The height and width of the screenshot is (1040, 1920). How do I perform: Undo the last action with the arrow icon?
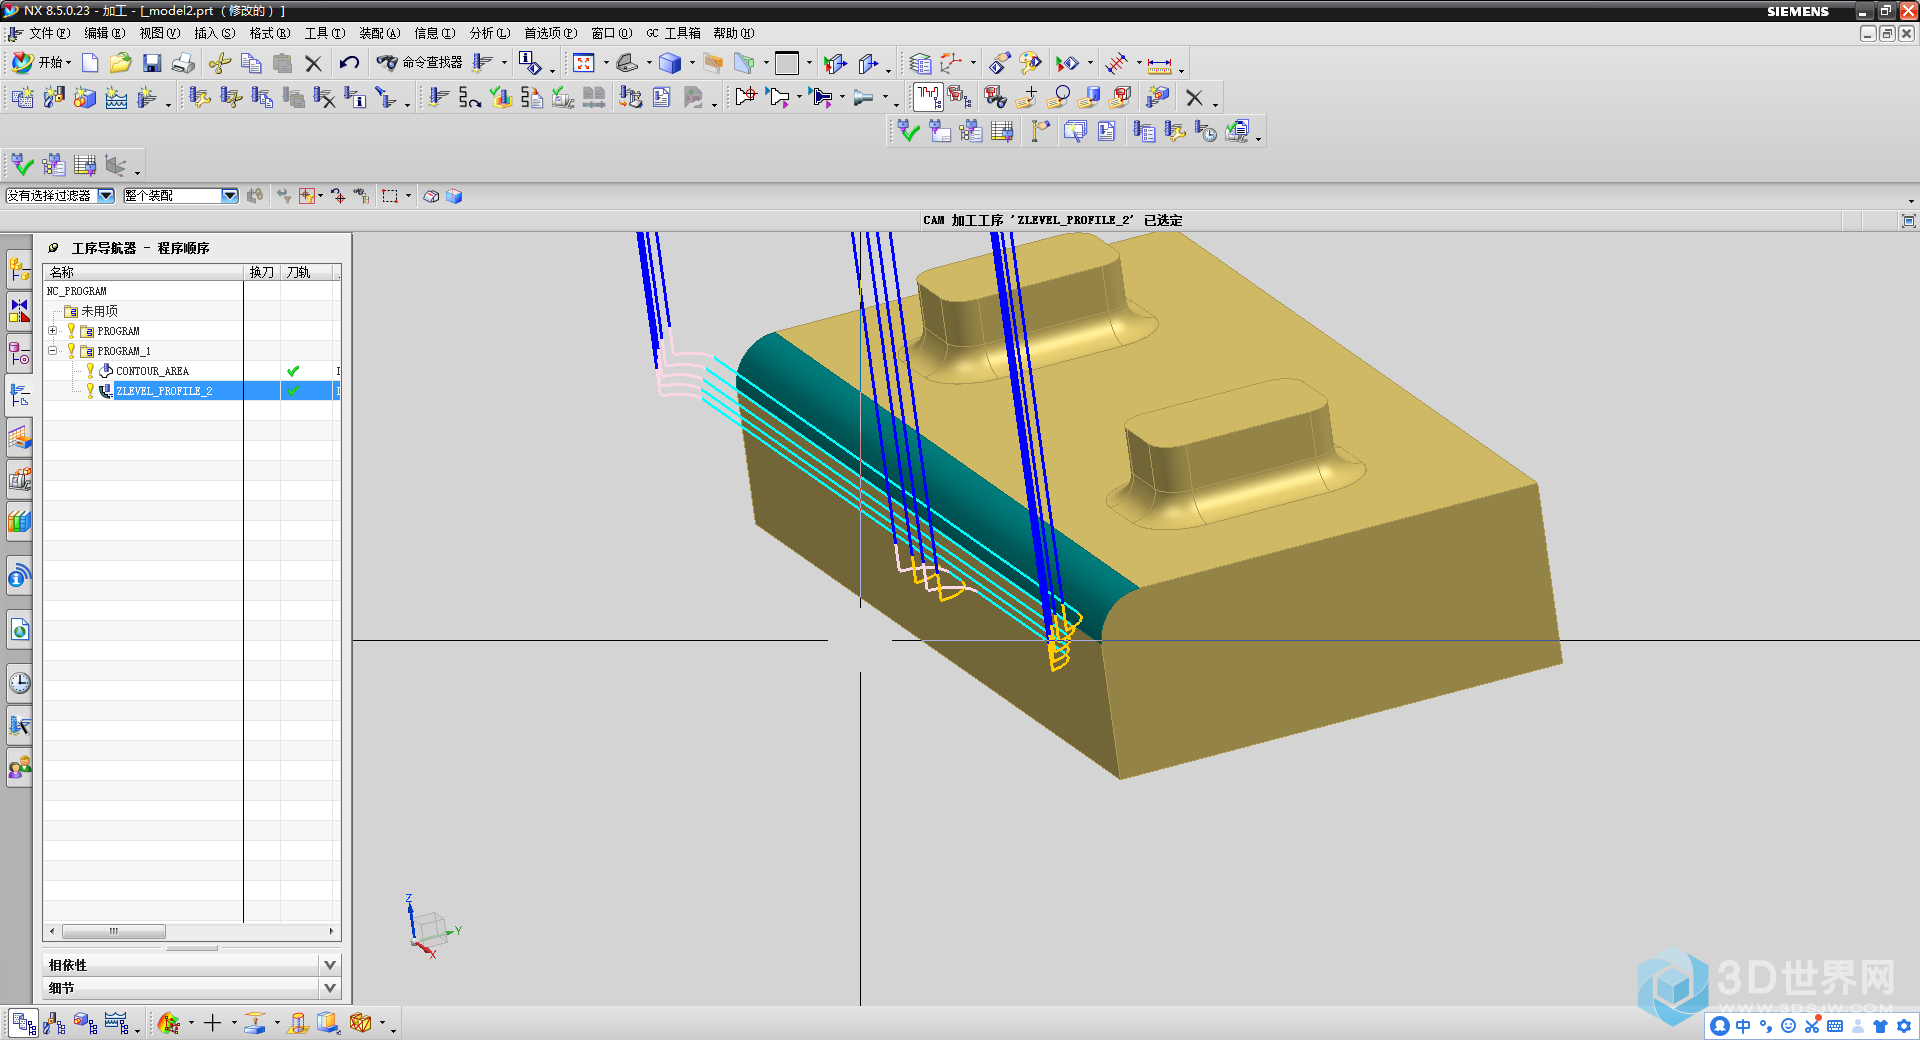click(x=349, y=63)
